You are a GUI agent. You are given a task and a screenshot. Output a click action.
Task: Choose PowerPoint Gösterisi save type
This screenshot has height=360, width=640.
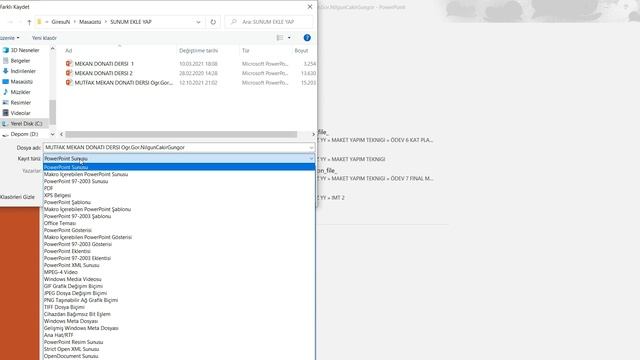point(179,230)
